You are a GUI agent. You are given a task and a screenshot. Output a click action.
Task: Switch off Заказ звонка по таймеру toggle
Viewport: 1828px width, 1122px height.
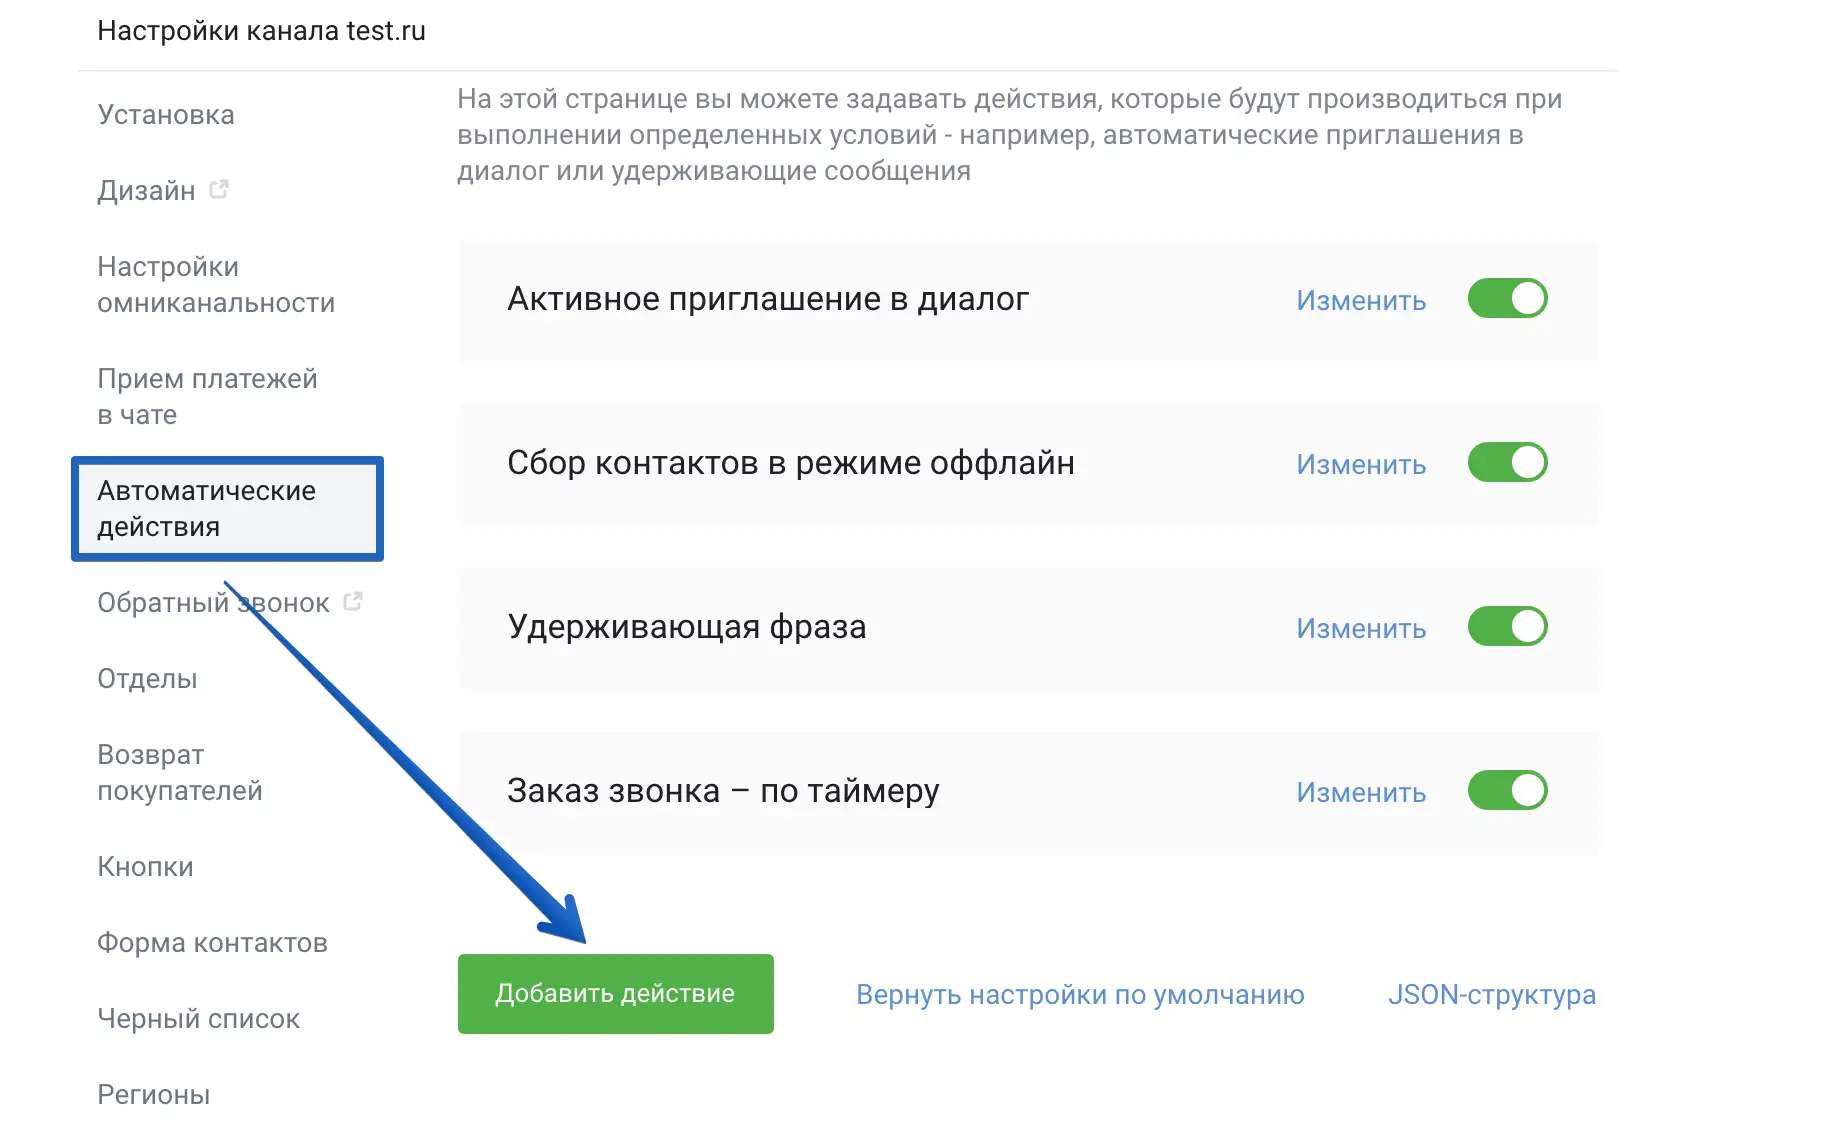(x=1507, y=791)
